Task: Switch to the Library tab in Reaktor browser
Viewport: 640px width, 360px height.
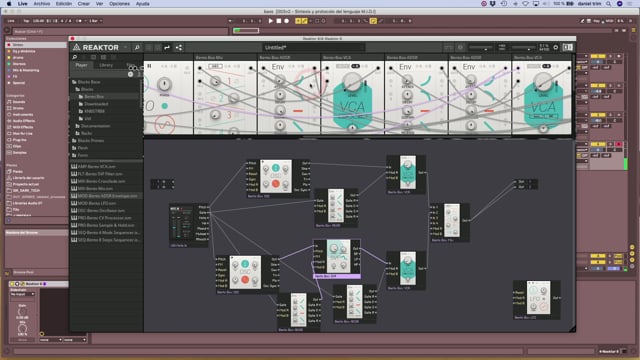Action: pos(106,65)
